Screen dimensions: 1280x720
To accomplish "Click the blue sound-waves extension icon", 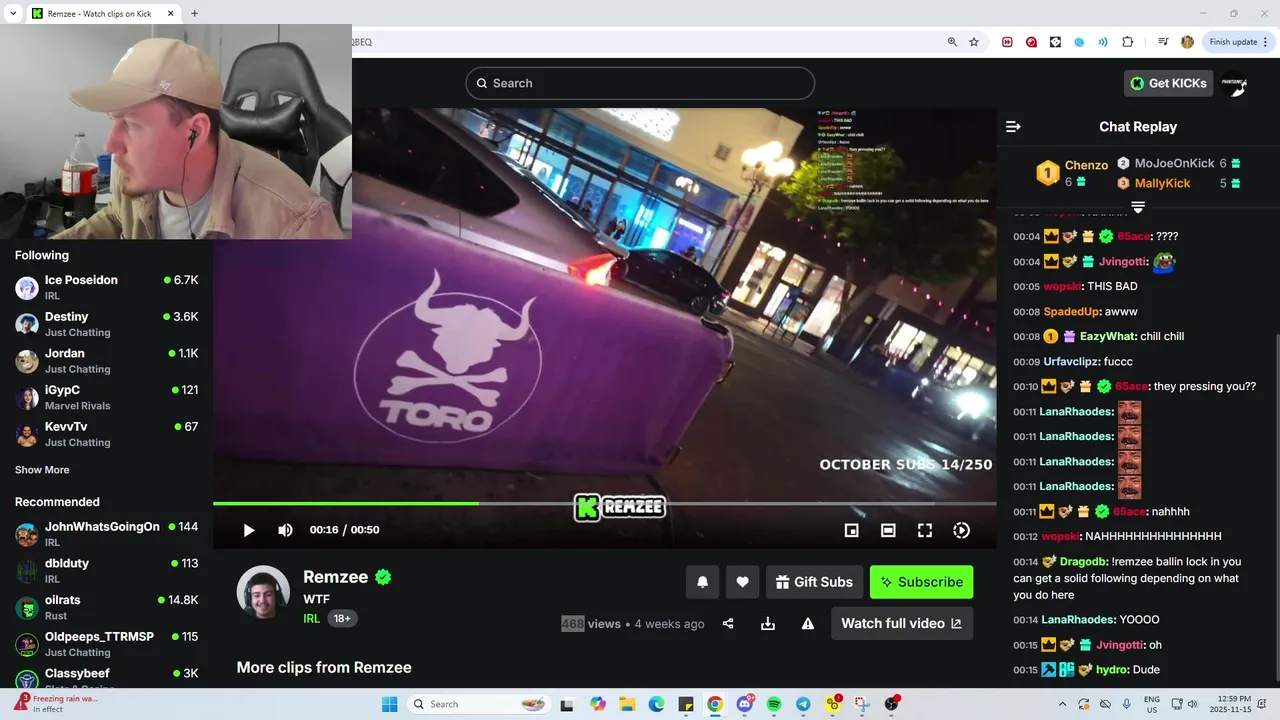I will [1103, 42].
